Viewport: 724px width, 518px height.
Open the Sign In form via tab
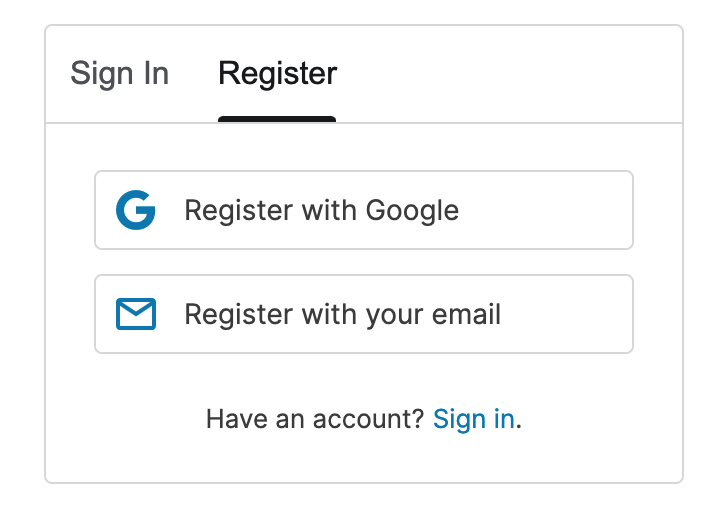point(119,74)
